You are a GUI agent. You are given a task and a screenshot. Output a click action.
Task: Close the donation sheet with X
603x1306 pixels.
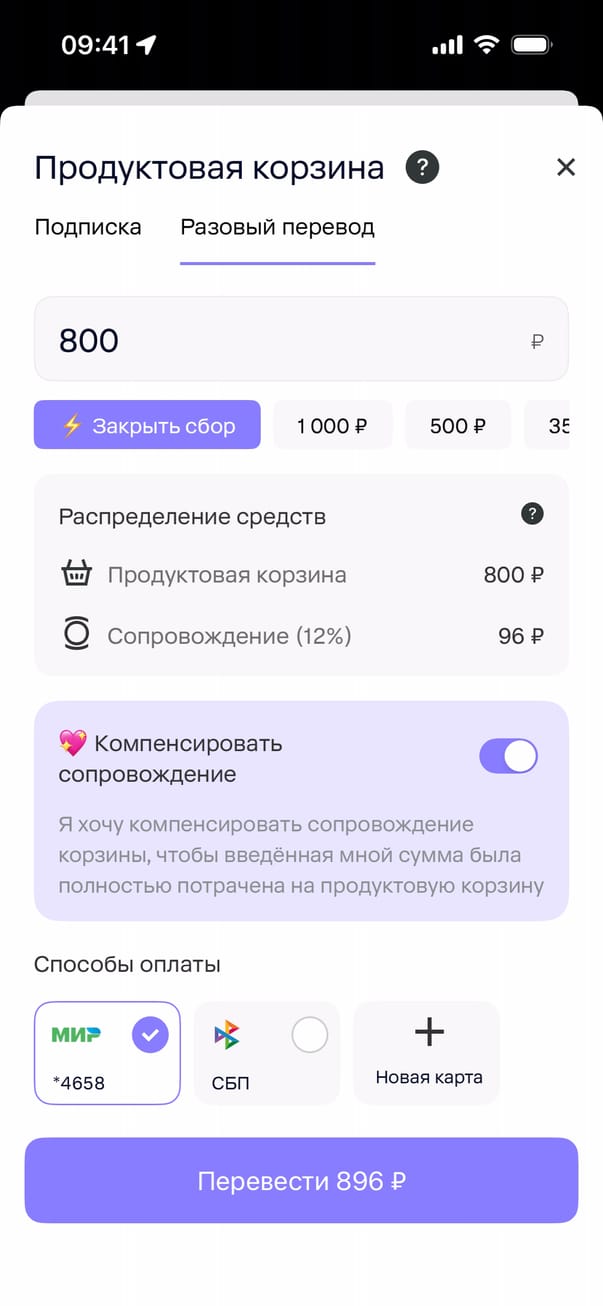(x=566, y=167)
